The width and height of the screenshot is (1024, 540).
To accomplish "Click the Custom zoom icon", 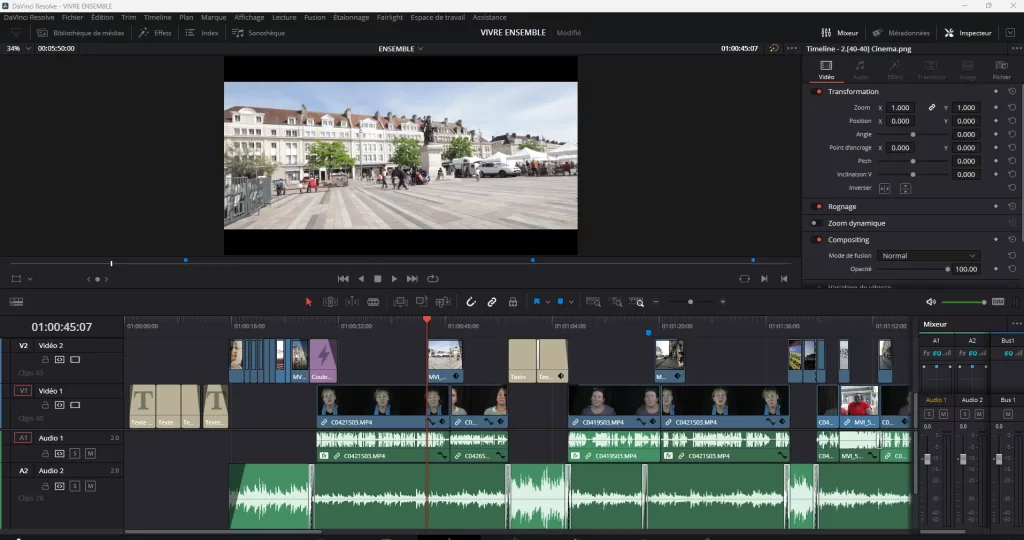I will (637, 302).
